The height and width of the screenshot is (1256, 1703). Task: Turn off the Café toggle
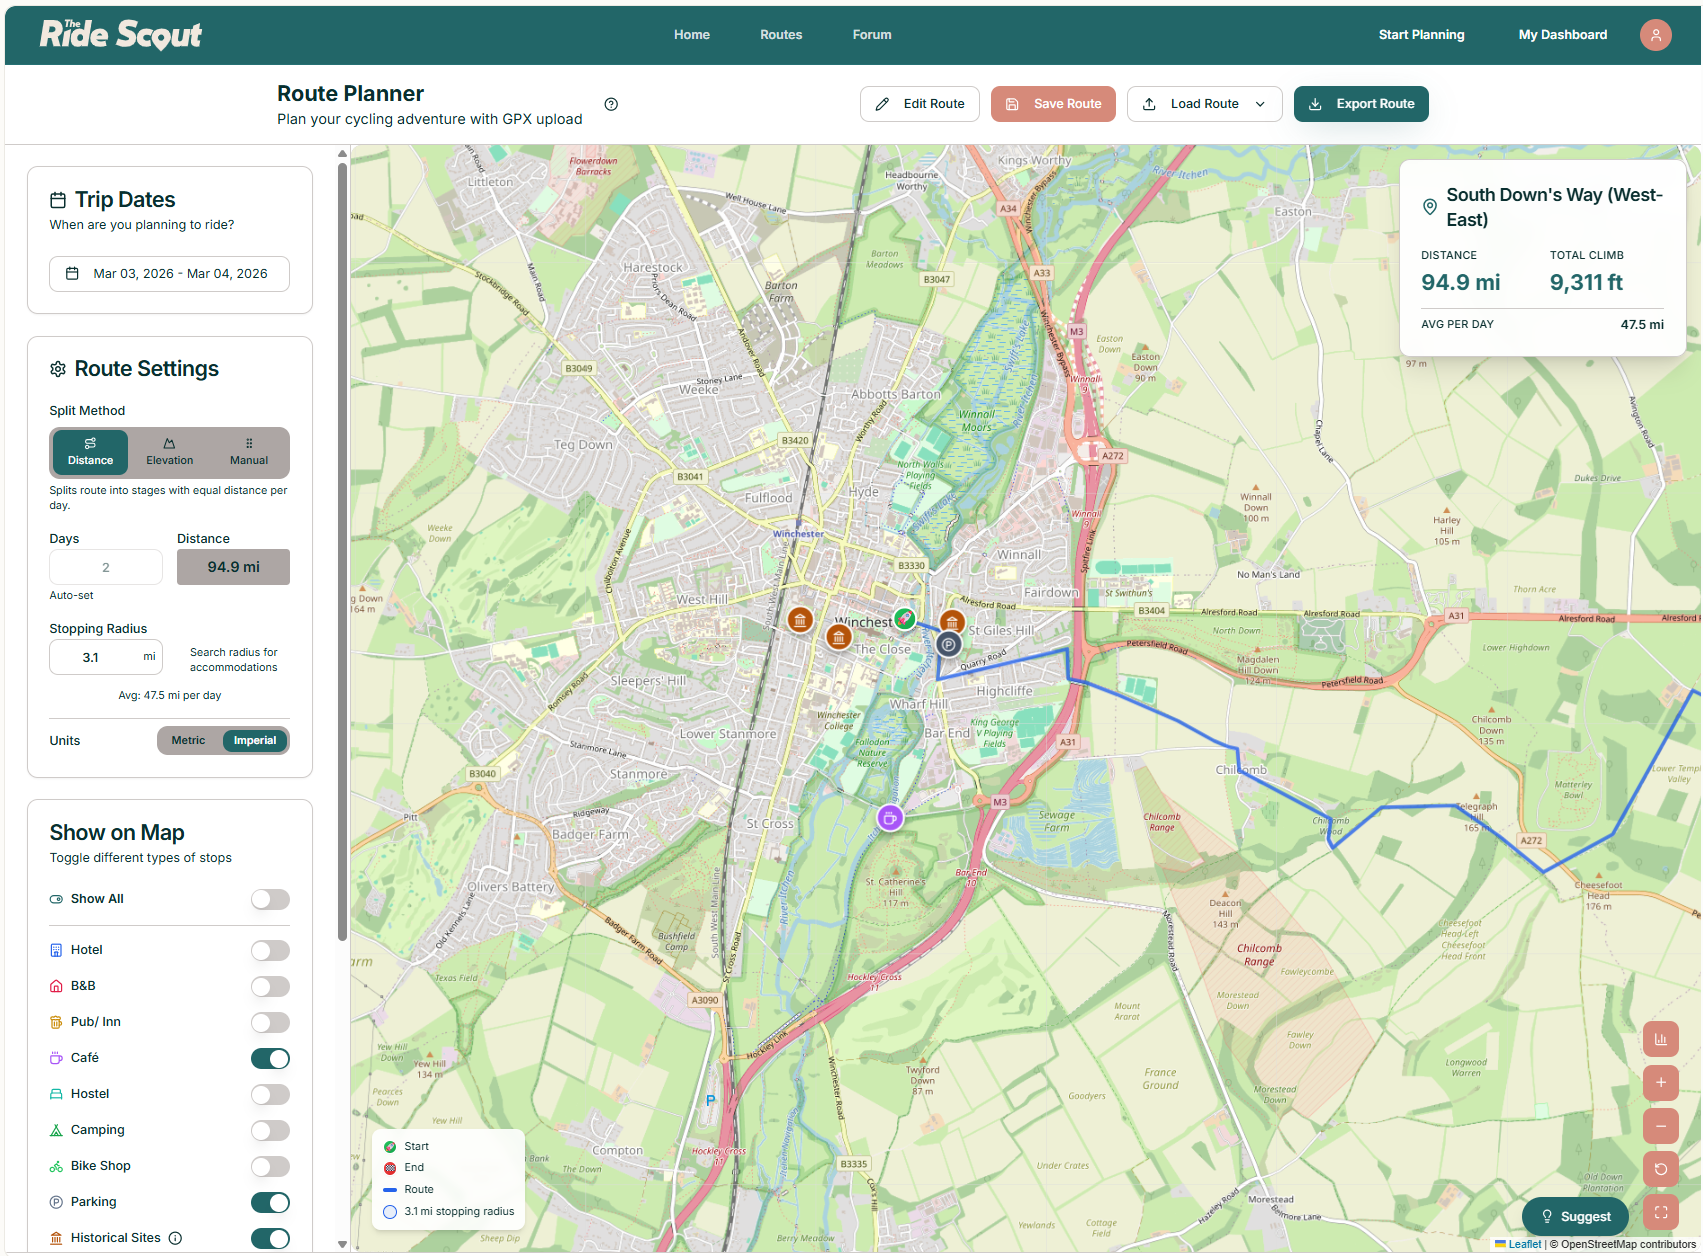[270, 1058]
